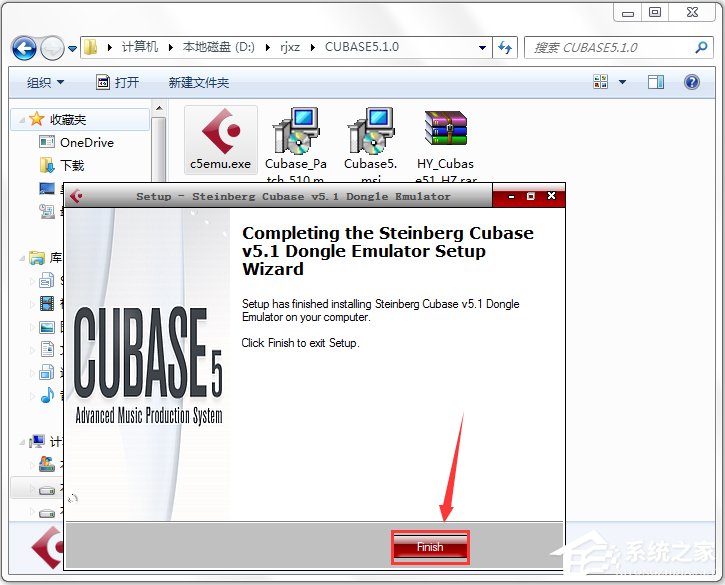Image resolution: width=725 pixels, height=585 pixels.
Task: Select the Cubase5.msi installer file icon
Action: pyautogui.click(x=371, y=132)
